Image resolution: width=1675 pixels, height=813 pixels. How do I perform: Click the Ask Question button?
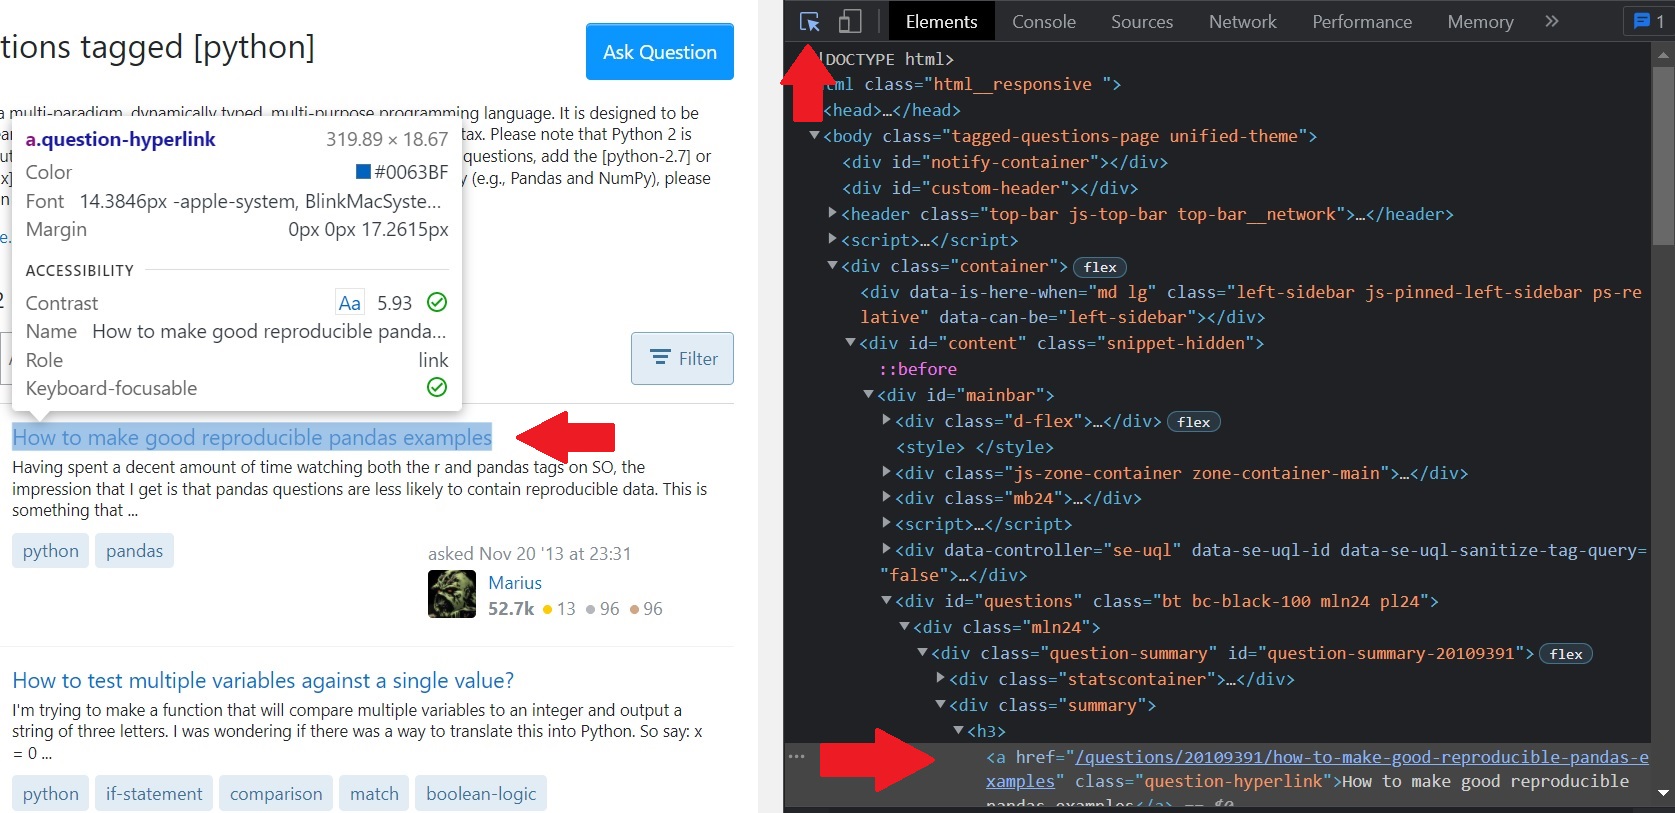point(660,52)
